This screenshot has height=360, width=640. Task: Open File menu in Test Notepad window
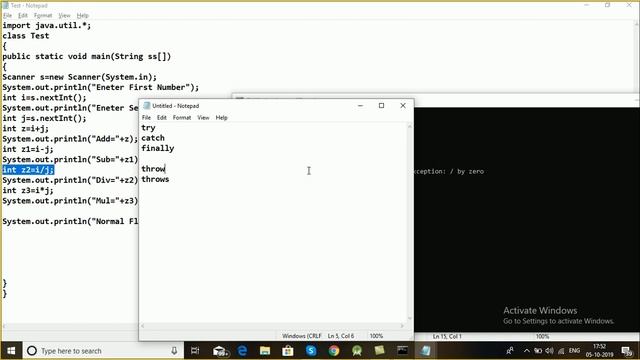tap(8, 16)
